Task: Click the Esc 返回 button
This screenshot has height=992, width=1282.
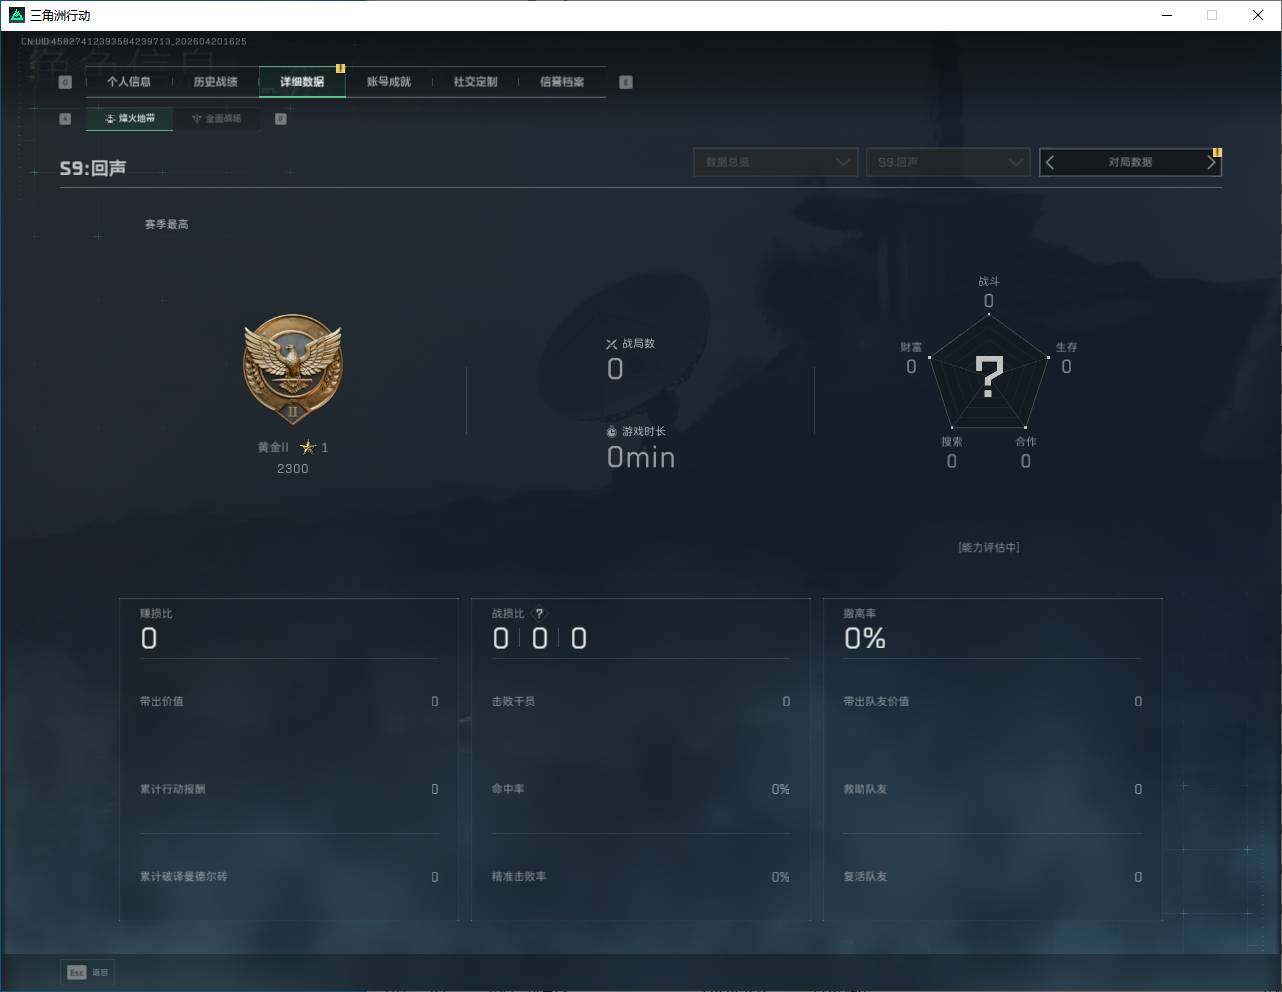Action: [89, 972]
